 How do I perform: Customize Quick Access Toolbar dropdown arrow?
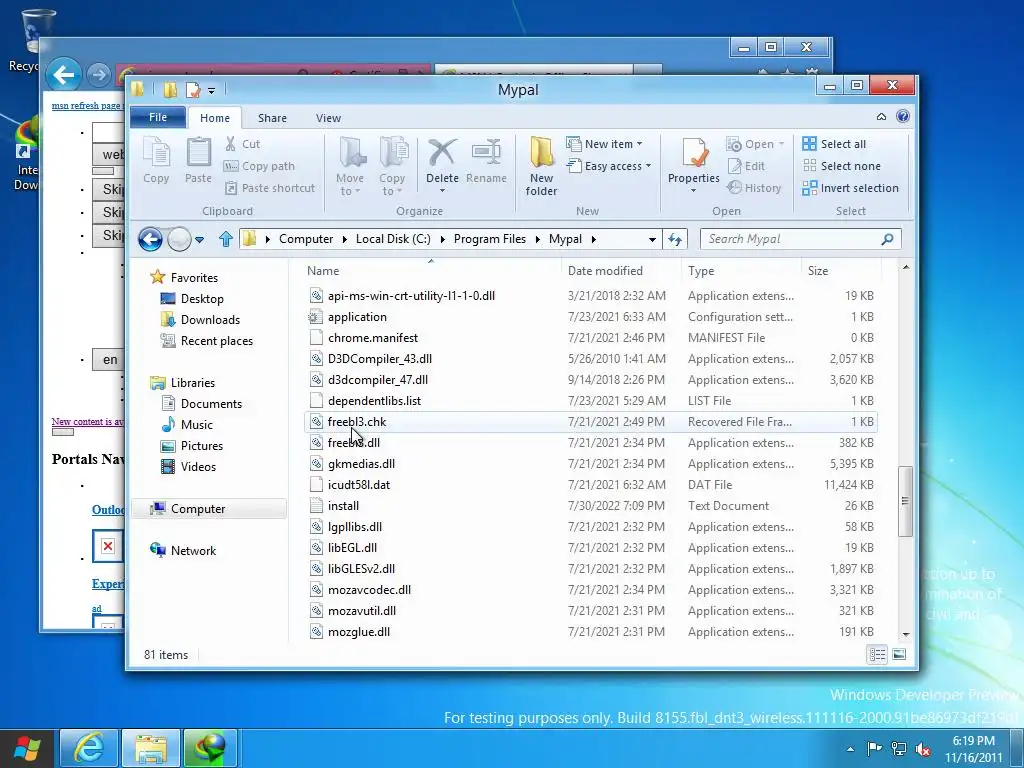[x=212, y=90]
